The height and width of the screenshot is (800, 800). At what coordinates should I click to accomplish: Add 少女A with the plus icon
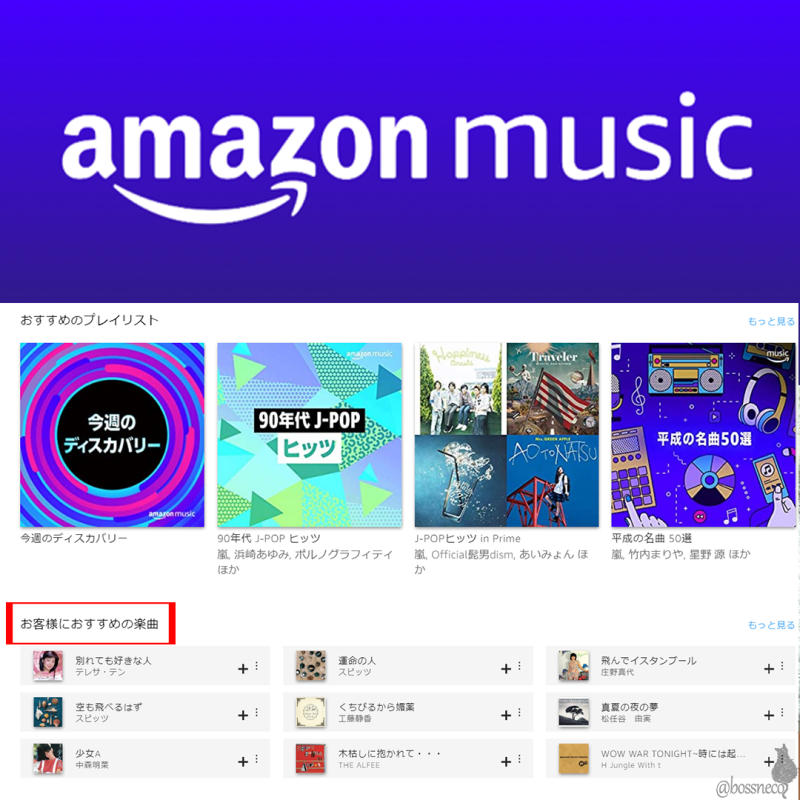point(243,761)
